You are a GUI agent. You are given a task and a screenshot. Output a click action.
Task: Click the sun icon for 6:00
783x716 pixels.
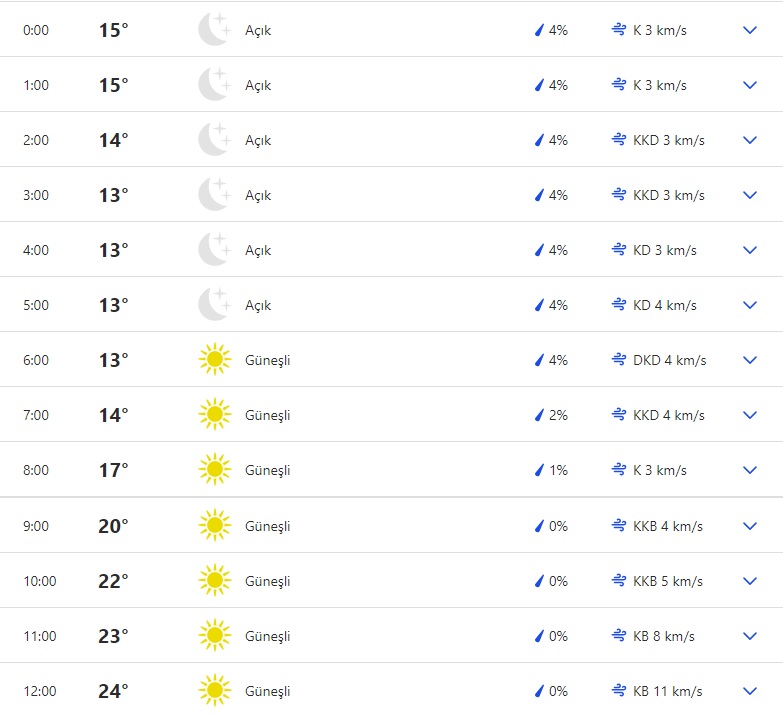tap(214, 360)
